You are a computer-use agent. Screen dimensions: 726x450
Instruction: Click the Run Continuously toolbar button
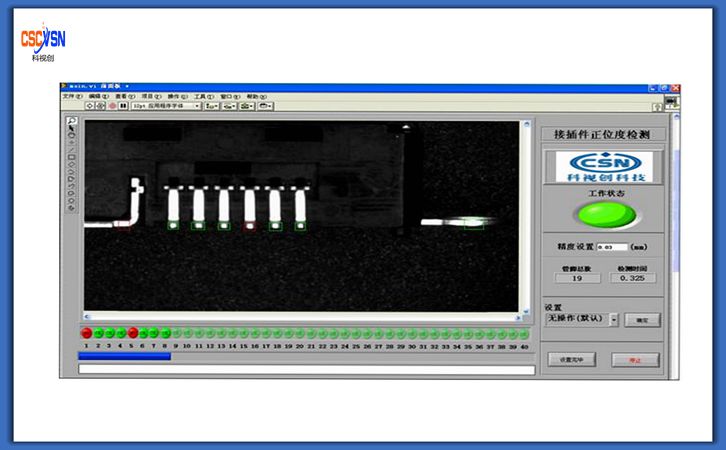coord(100,105)
